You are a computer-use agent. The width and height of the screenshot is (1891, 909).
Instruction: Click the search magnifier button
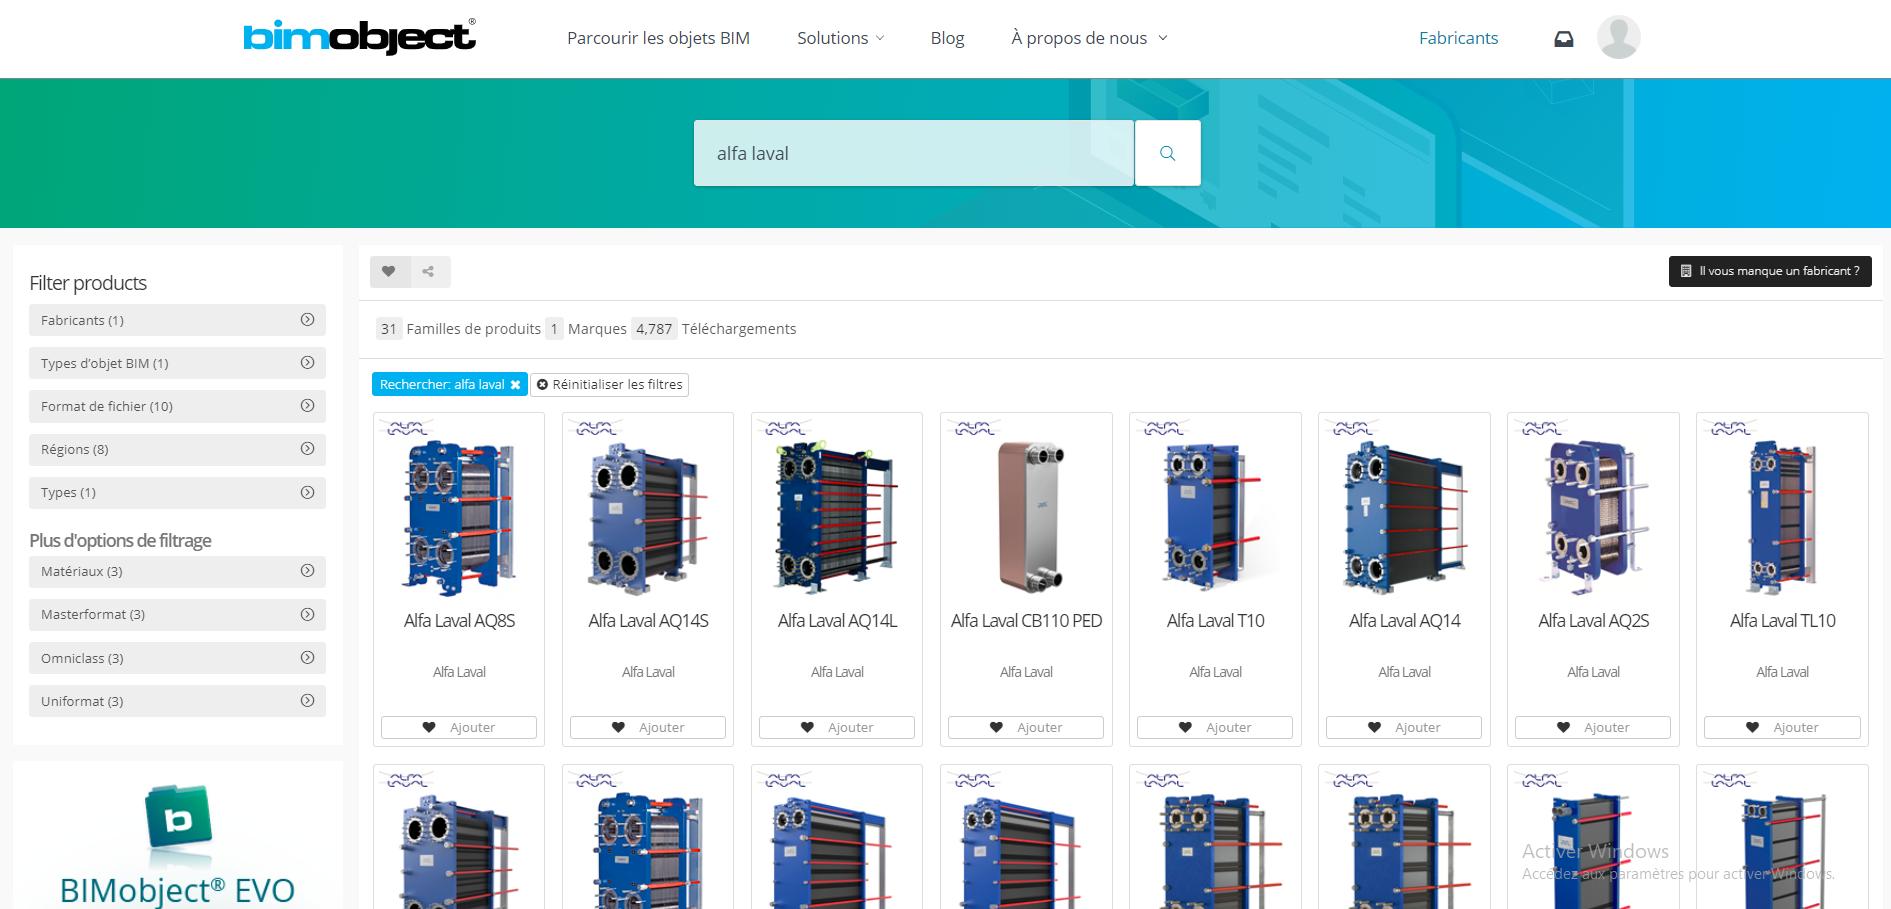(x=1167, y=153)
